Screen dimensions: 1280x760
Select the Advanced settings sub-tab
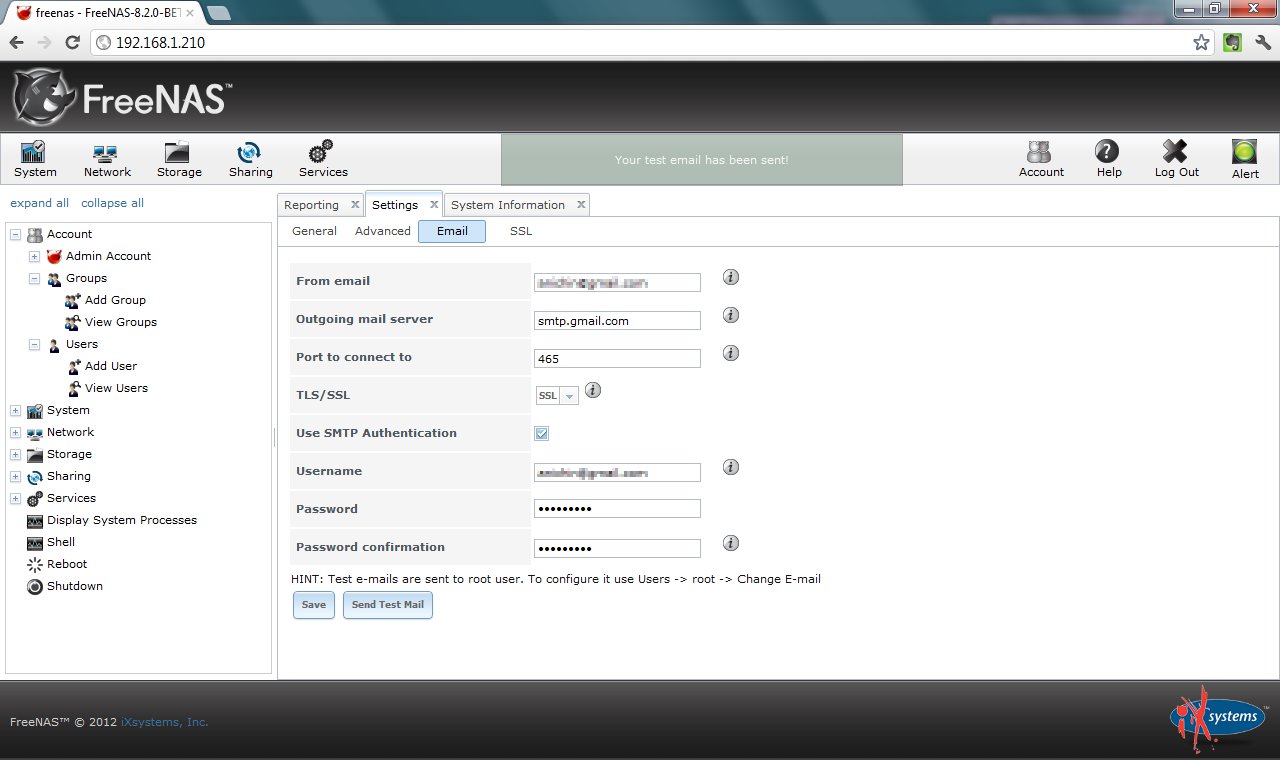pos(383,231)
